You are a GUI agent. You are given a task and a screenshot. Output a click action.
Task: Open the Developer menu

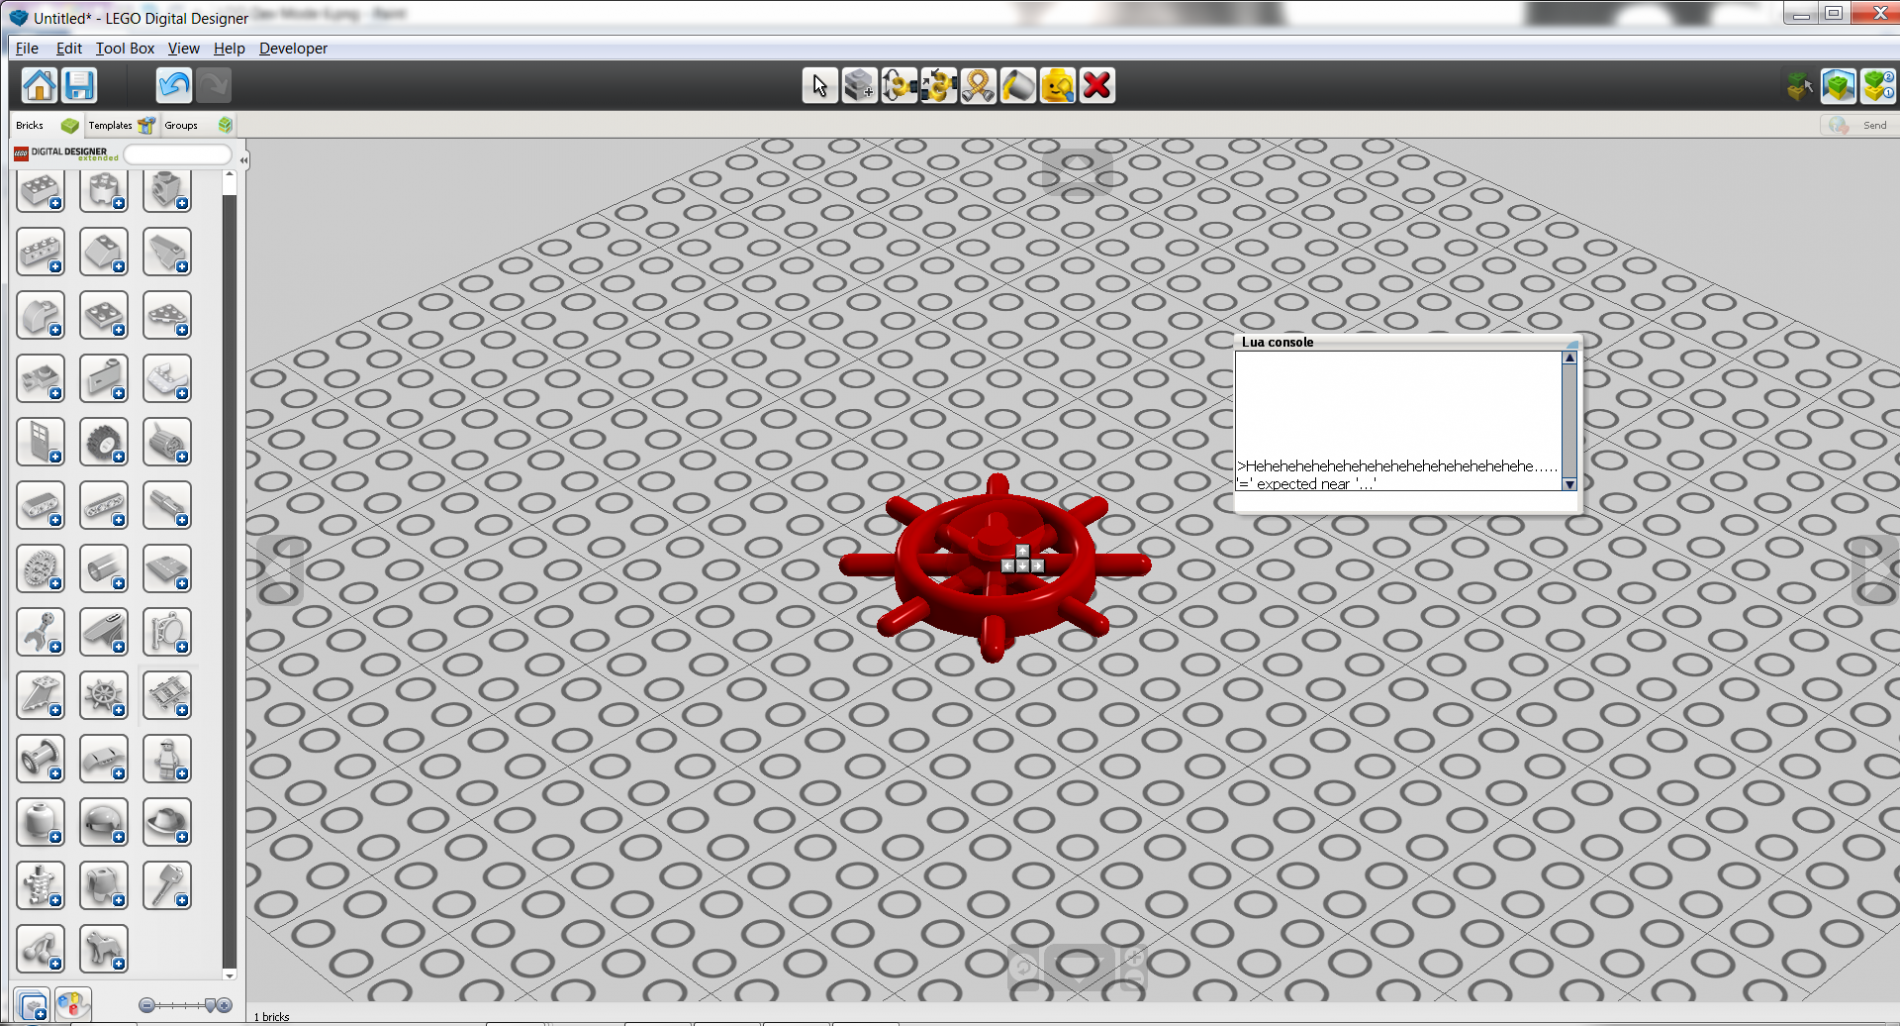293,48
